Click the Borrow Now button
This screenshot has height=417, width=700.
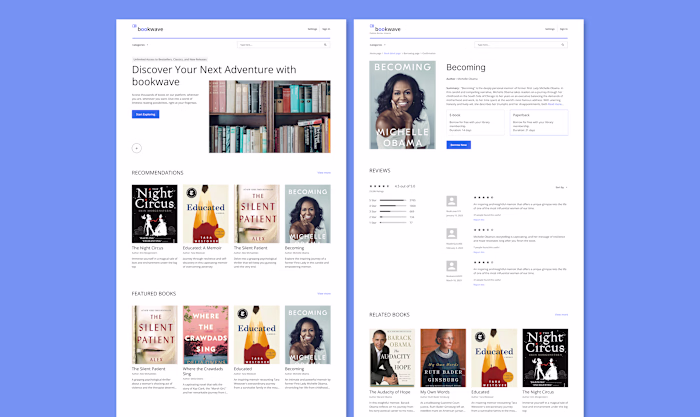click(x=458, y=145)
